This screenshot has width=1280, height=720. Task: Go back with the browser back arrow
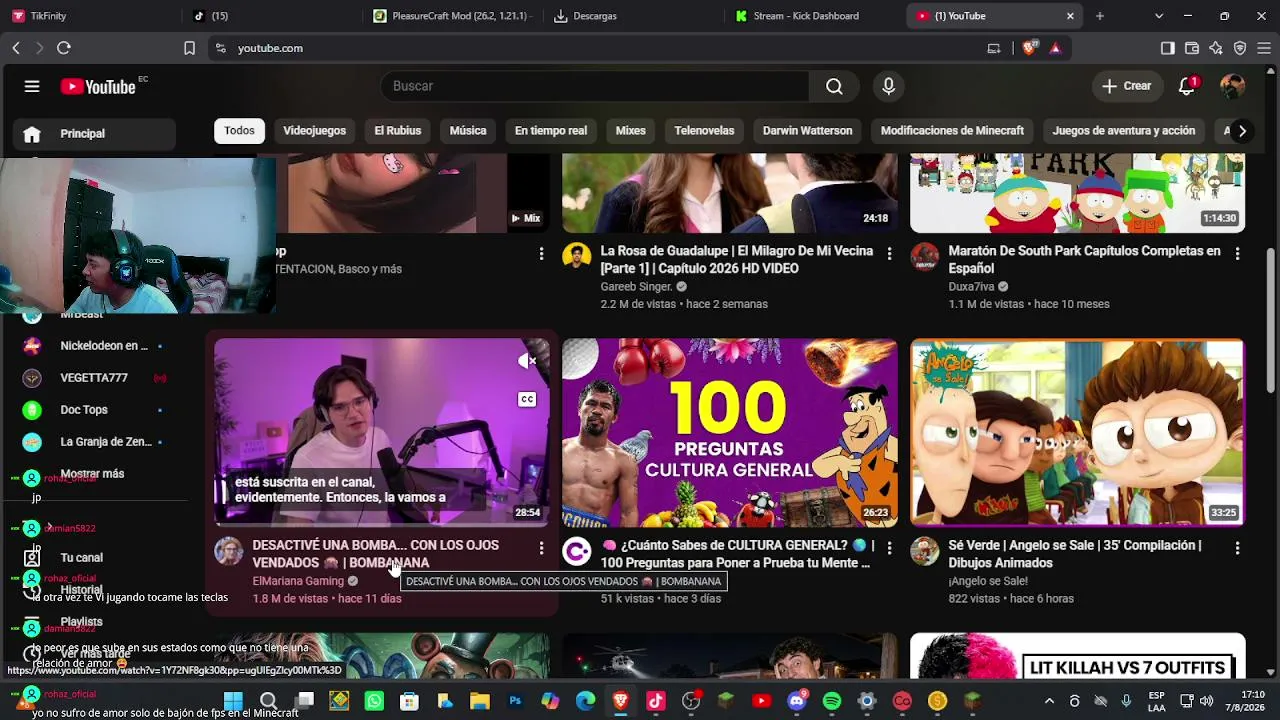(16, 48)
